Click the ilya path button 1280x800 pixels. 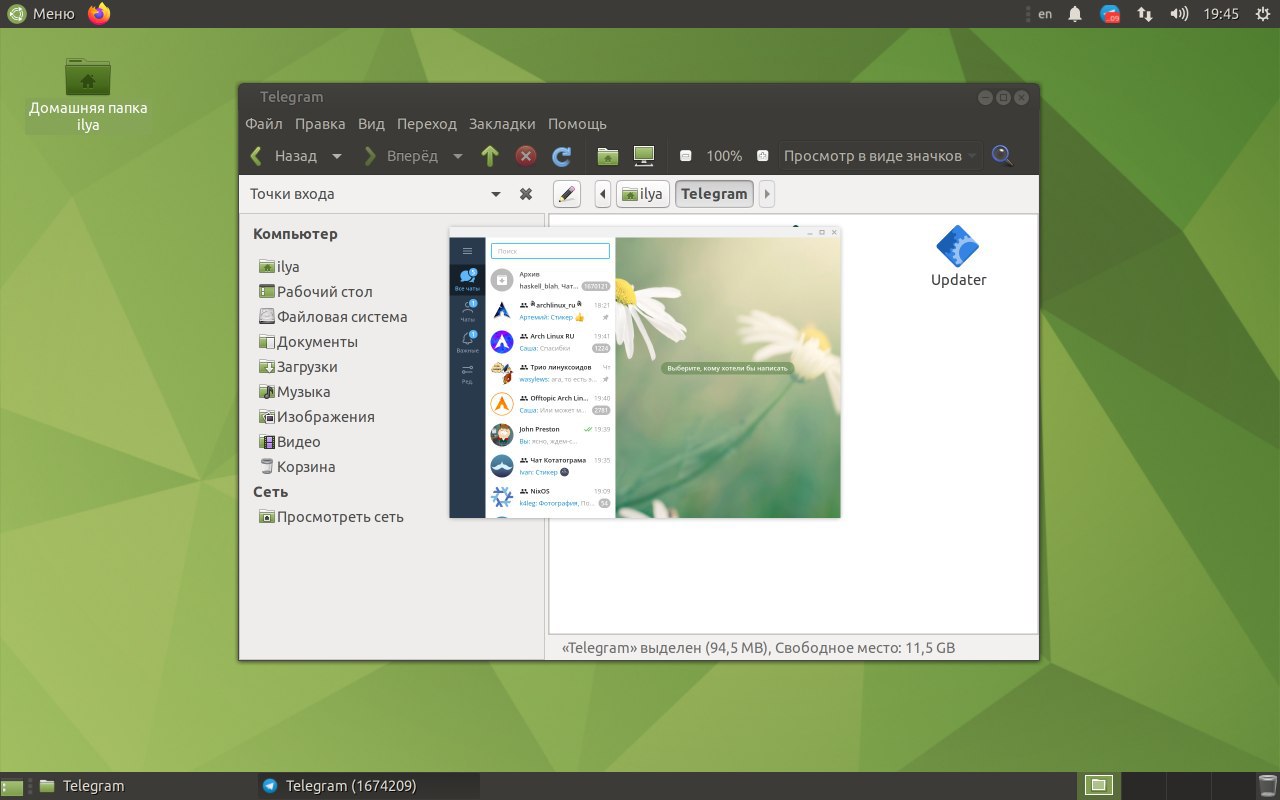tap(642, 194)
